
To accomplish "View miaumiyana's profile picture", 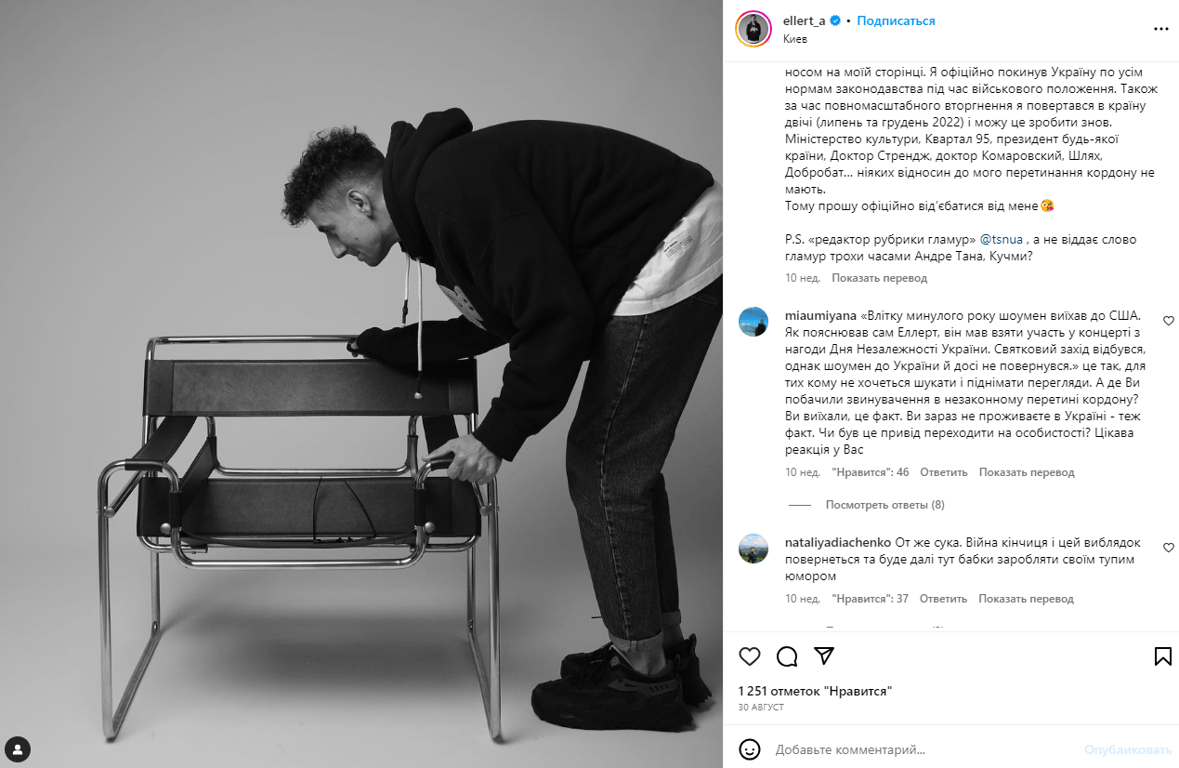I will 753,321.
